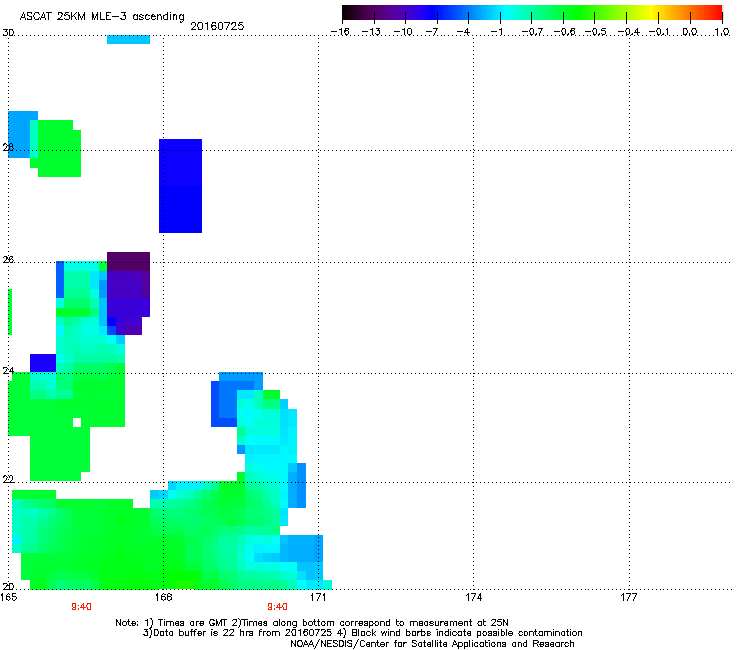Click the color bar label '1.0'
Viewport: 740px width, 650px height.
(x=722, y=32)
